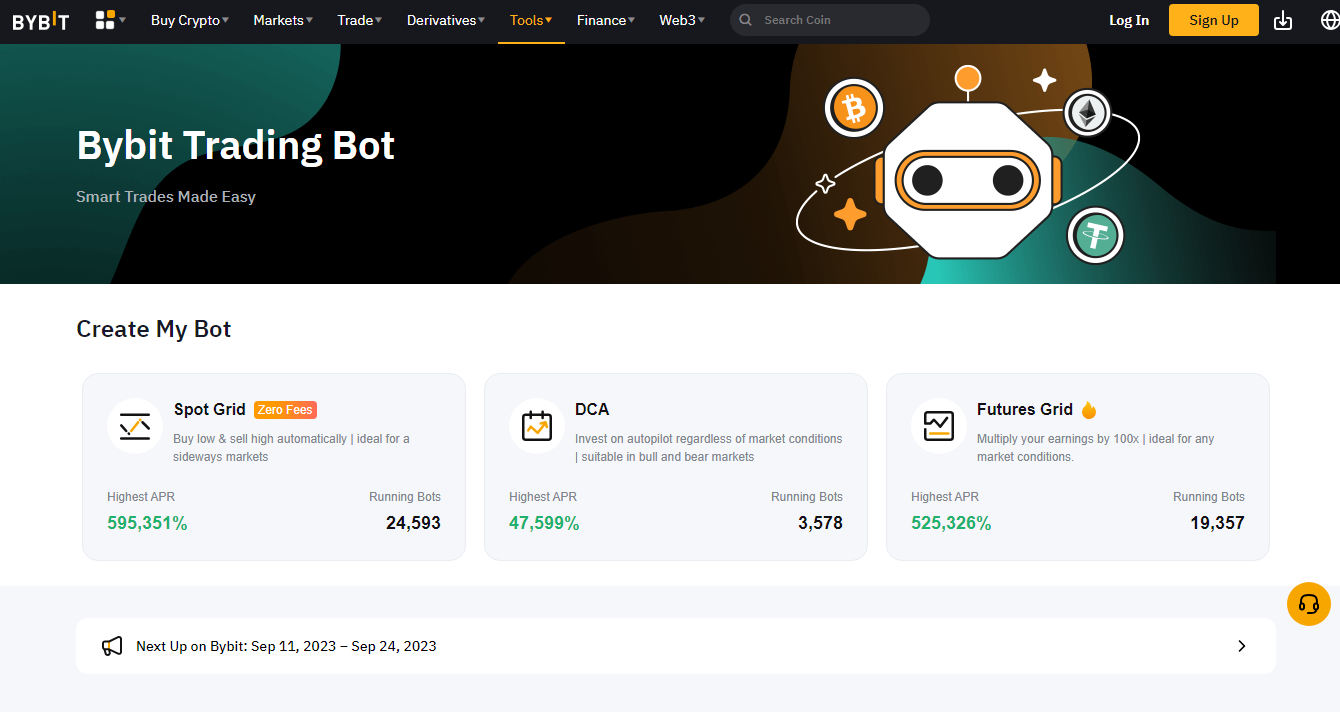
Task: Click the 47,599% APR value
Action: (544, 523)
